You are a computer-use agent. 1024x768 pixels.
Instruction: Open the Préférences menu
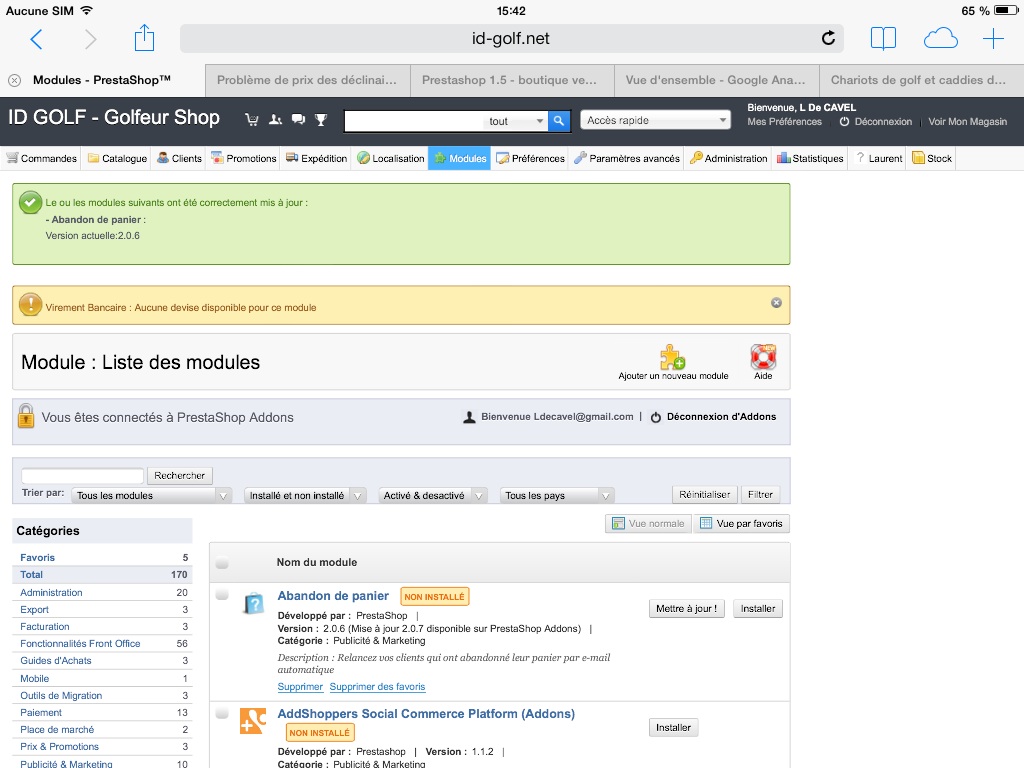530,159
